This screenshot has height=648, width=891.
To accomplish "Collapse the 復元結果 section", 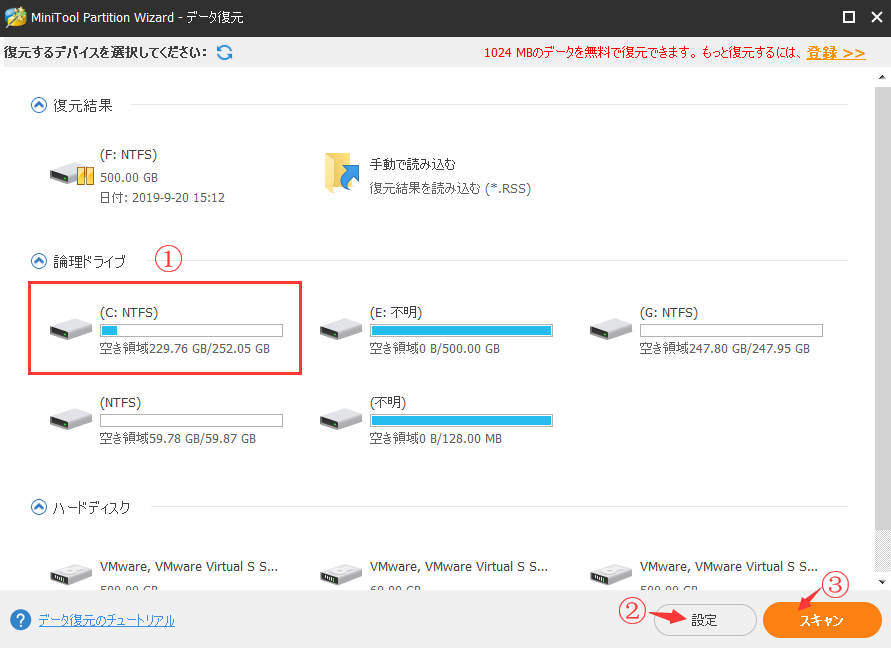I will (39, 105).
